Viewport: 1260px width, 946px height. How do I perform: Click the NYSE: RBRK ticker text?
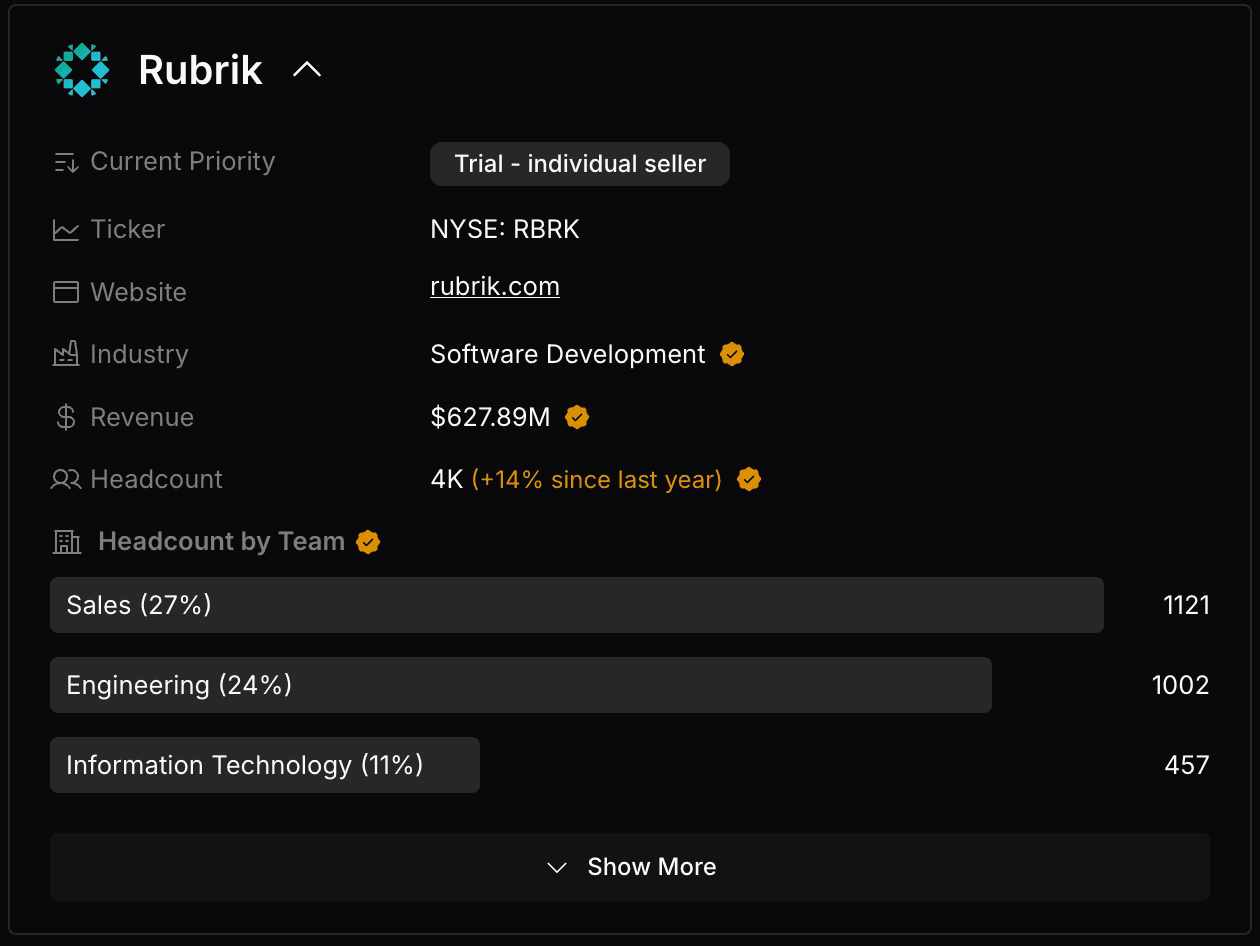point(505,229)
